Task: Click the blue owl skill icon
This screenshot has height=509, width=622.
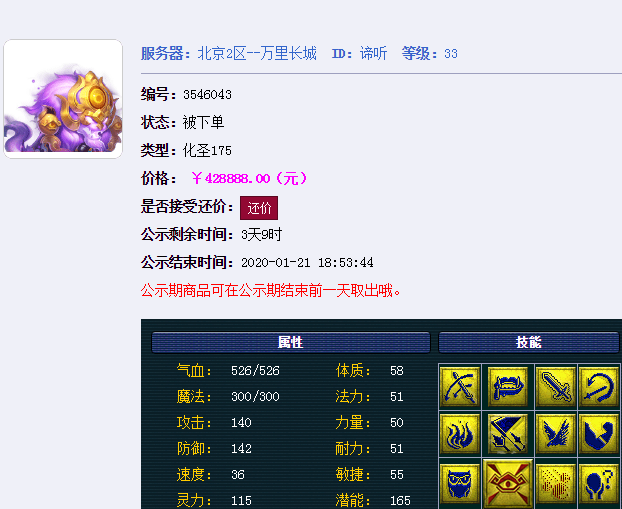Action: click(x=460, y=483)
